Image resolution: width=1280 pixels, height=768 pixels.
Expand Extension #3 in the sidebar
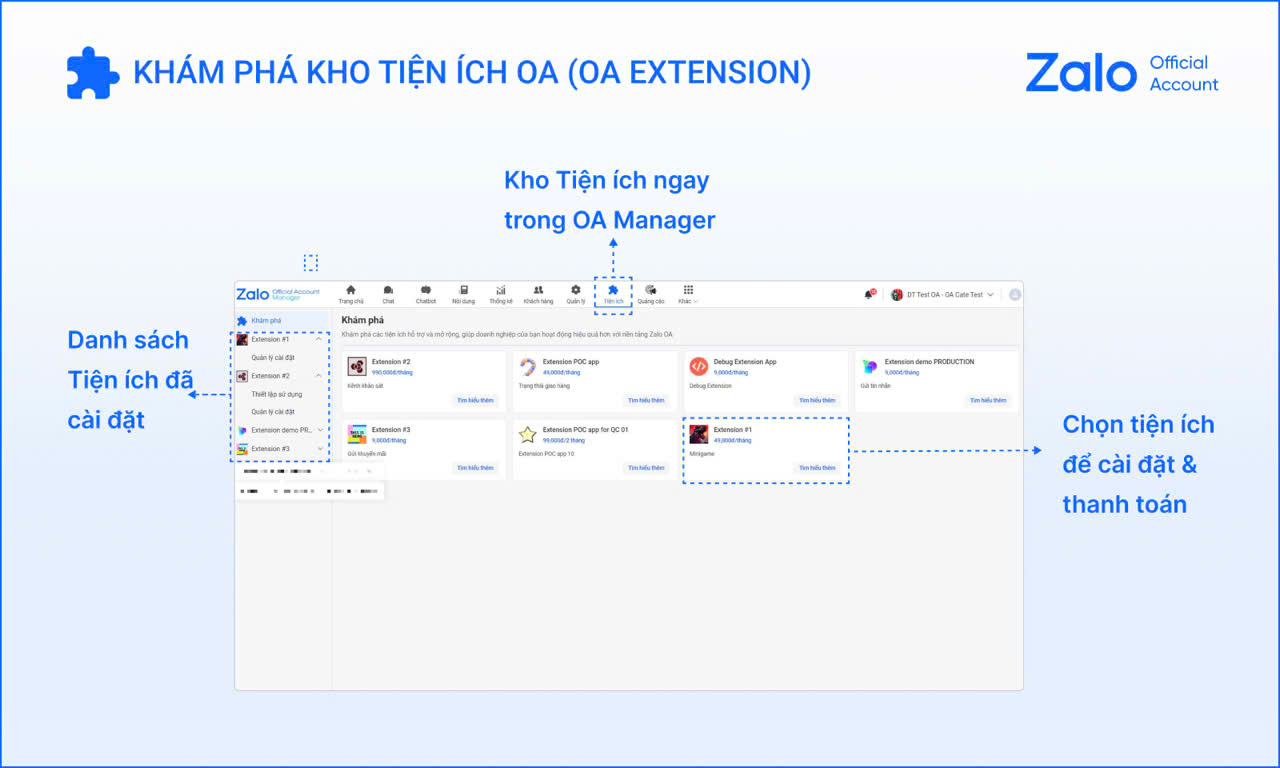[320, 449]
